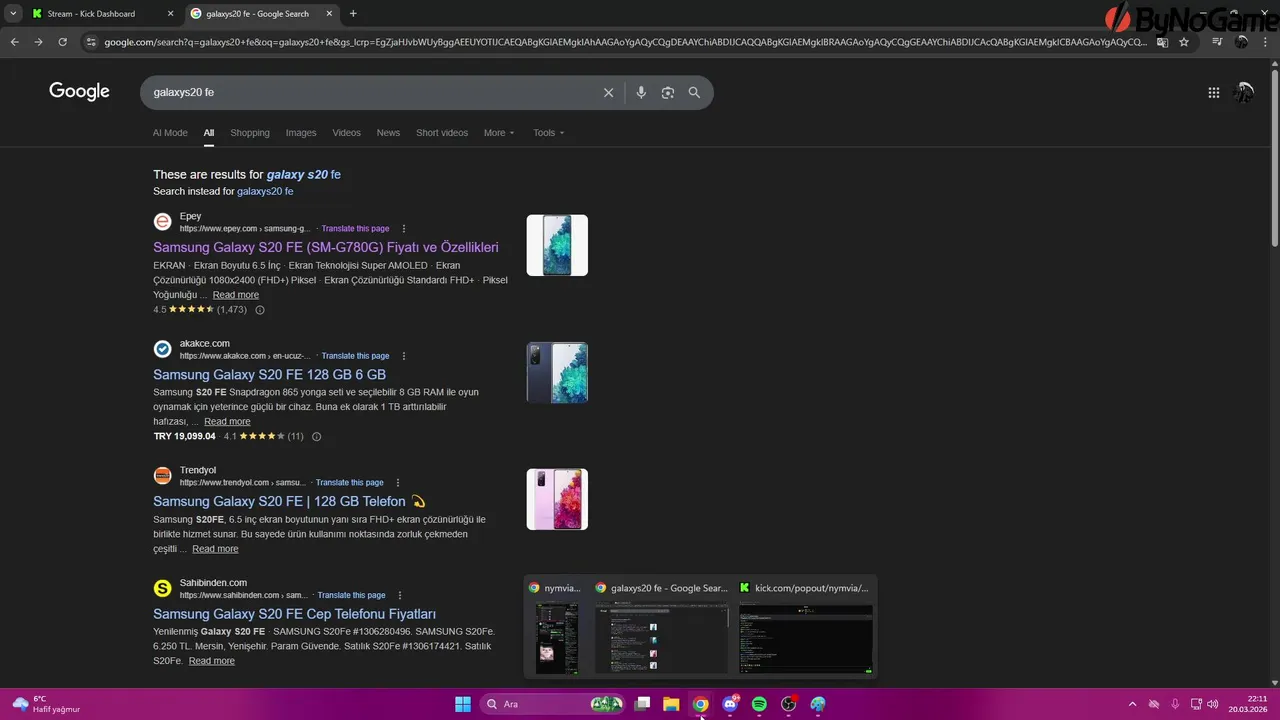This screenshot has height=720, width=1280.
Task: Select the News results tab
Action: pos(388,133)
